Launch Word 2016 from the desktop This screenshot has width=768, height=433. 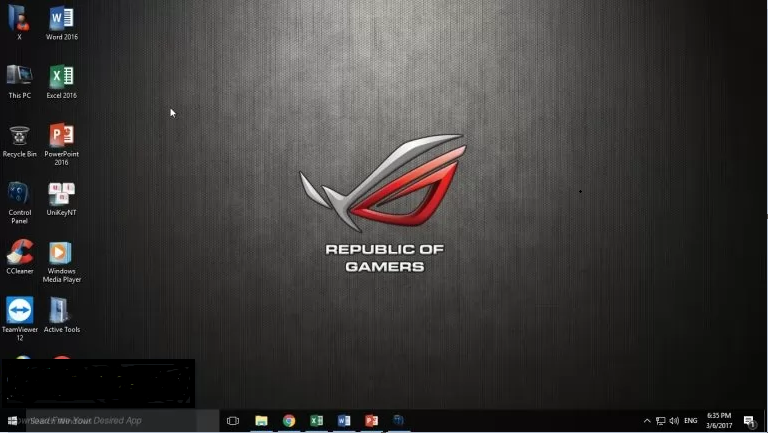point(61,22)
